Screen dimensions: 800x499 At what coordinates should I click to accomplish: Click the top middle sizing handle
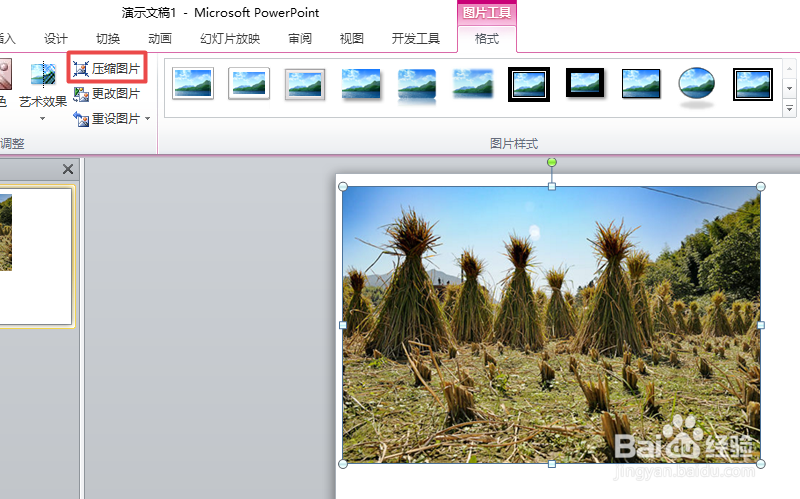pos(552,187)
